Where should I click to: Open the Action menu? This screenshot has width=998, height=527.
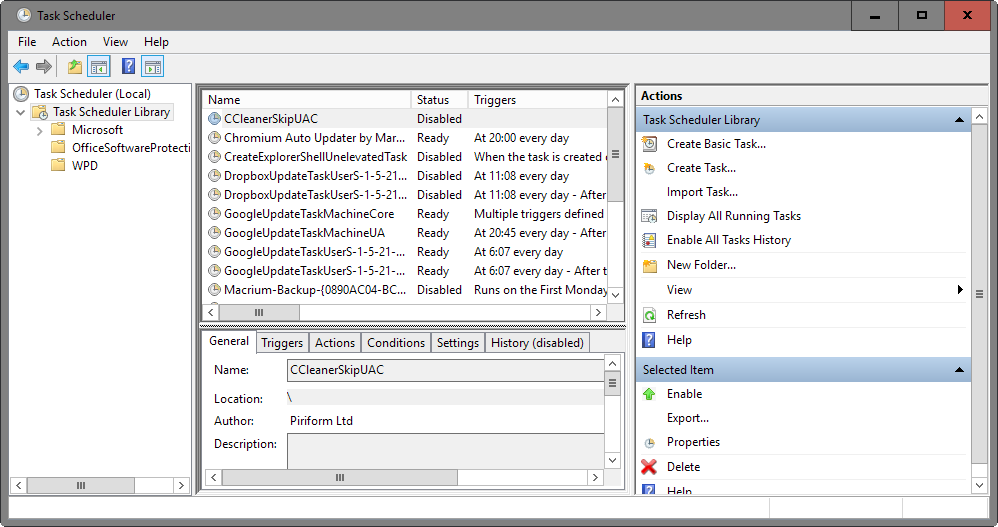pyautogui.click(x=69, y=42)
